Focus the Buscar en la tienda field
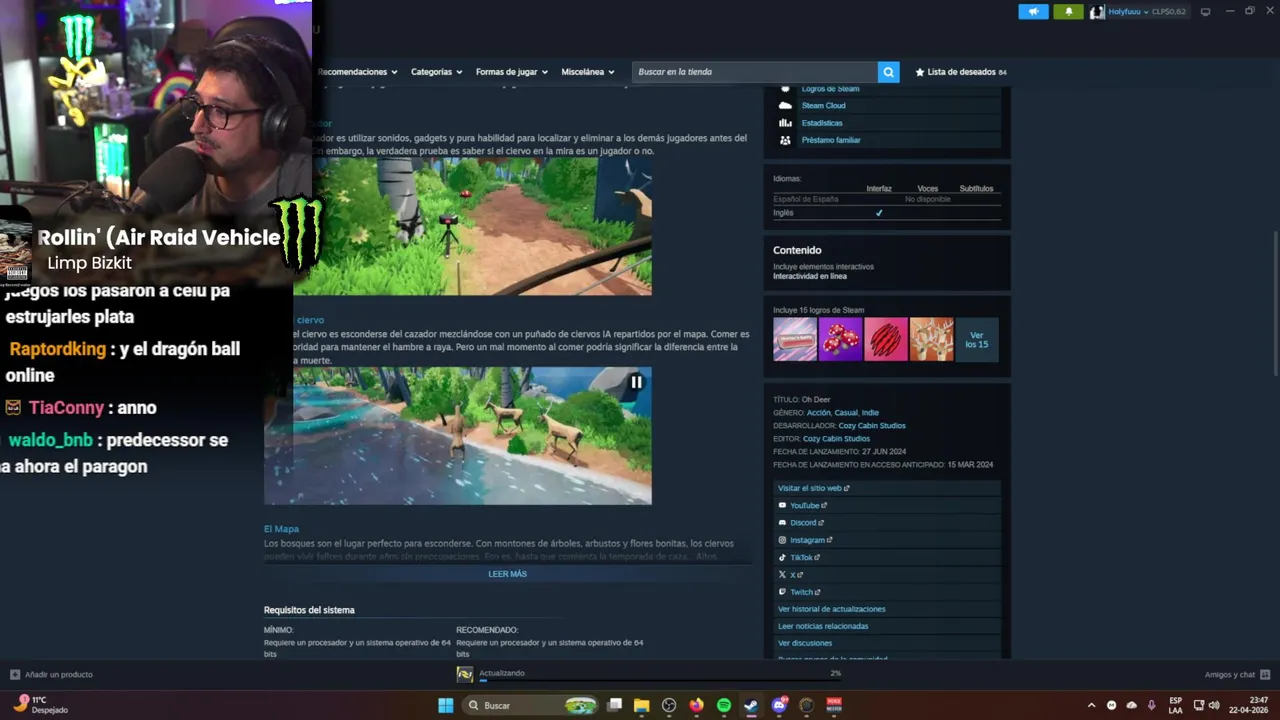Image resolution: width=1280 pixels, height=720 pixels. (x=755, y=72)
